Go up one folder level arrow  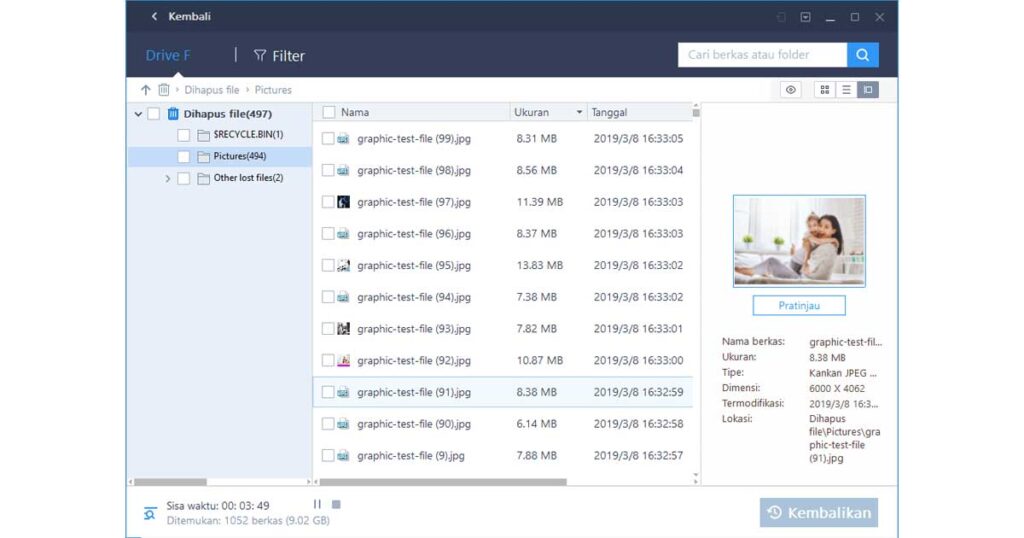click(x=146, y=90)
